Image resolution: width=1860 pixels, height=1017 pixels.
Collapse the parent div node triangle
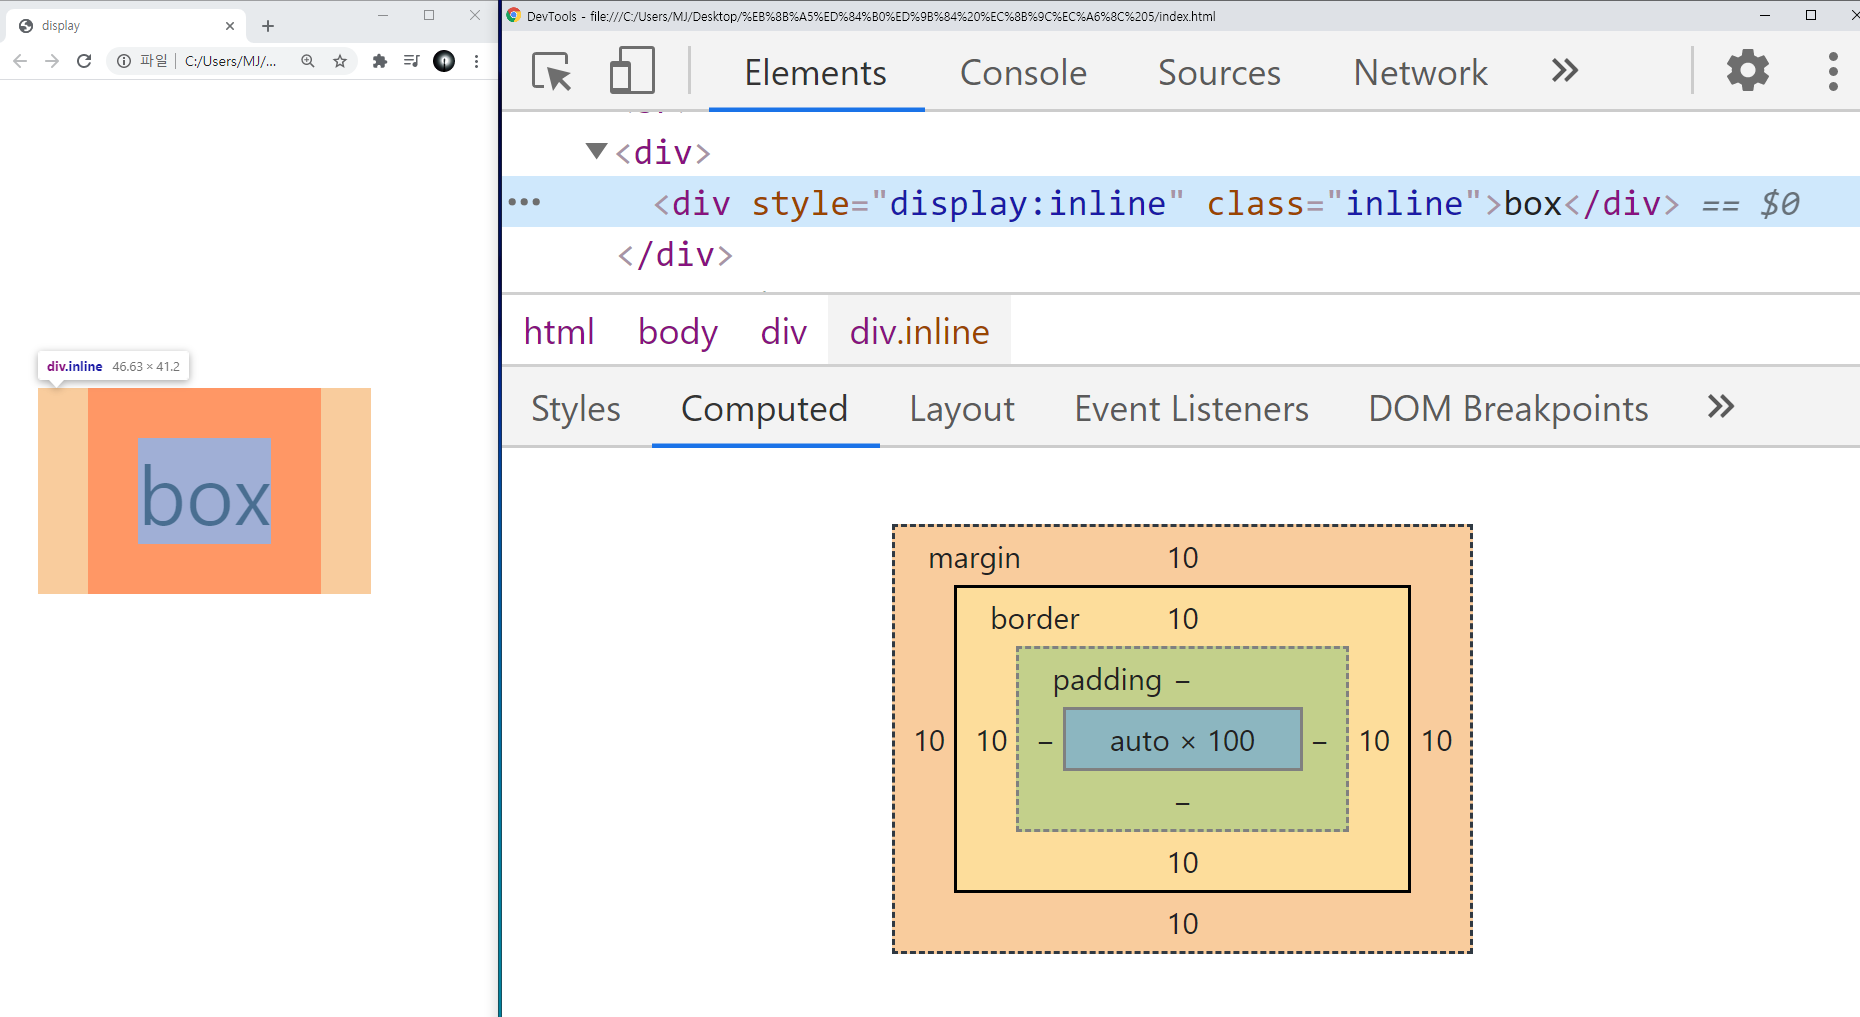597,151
